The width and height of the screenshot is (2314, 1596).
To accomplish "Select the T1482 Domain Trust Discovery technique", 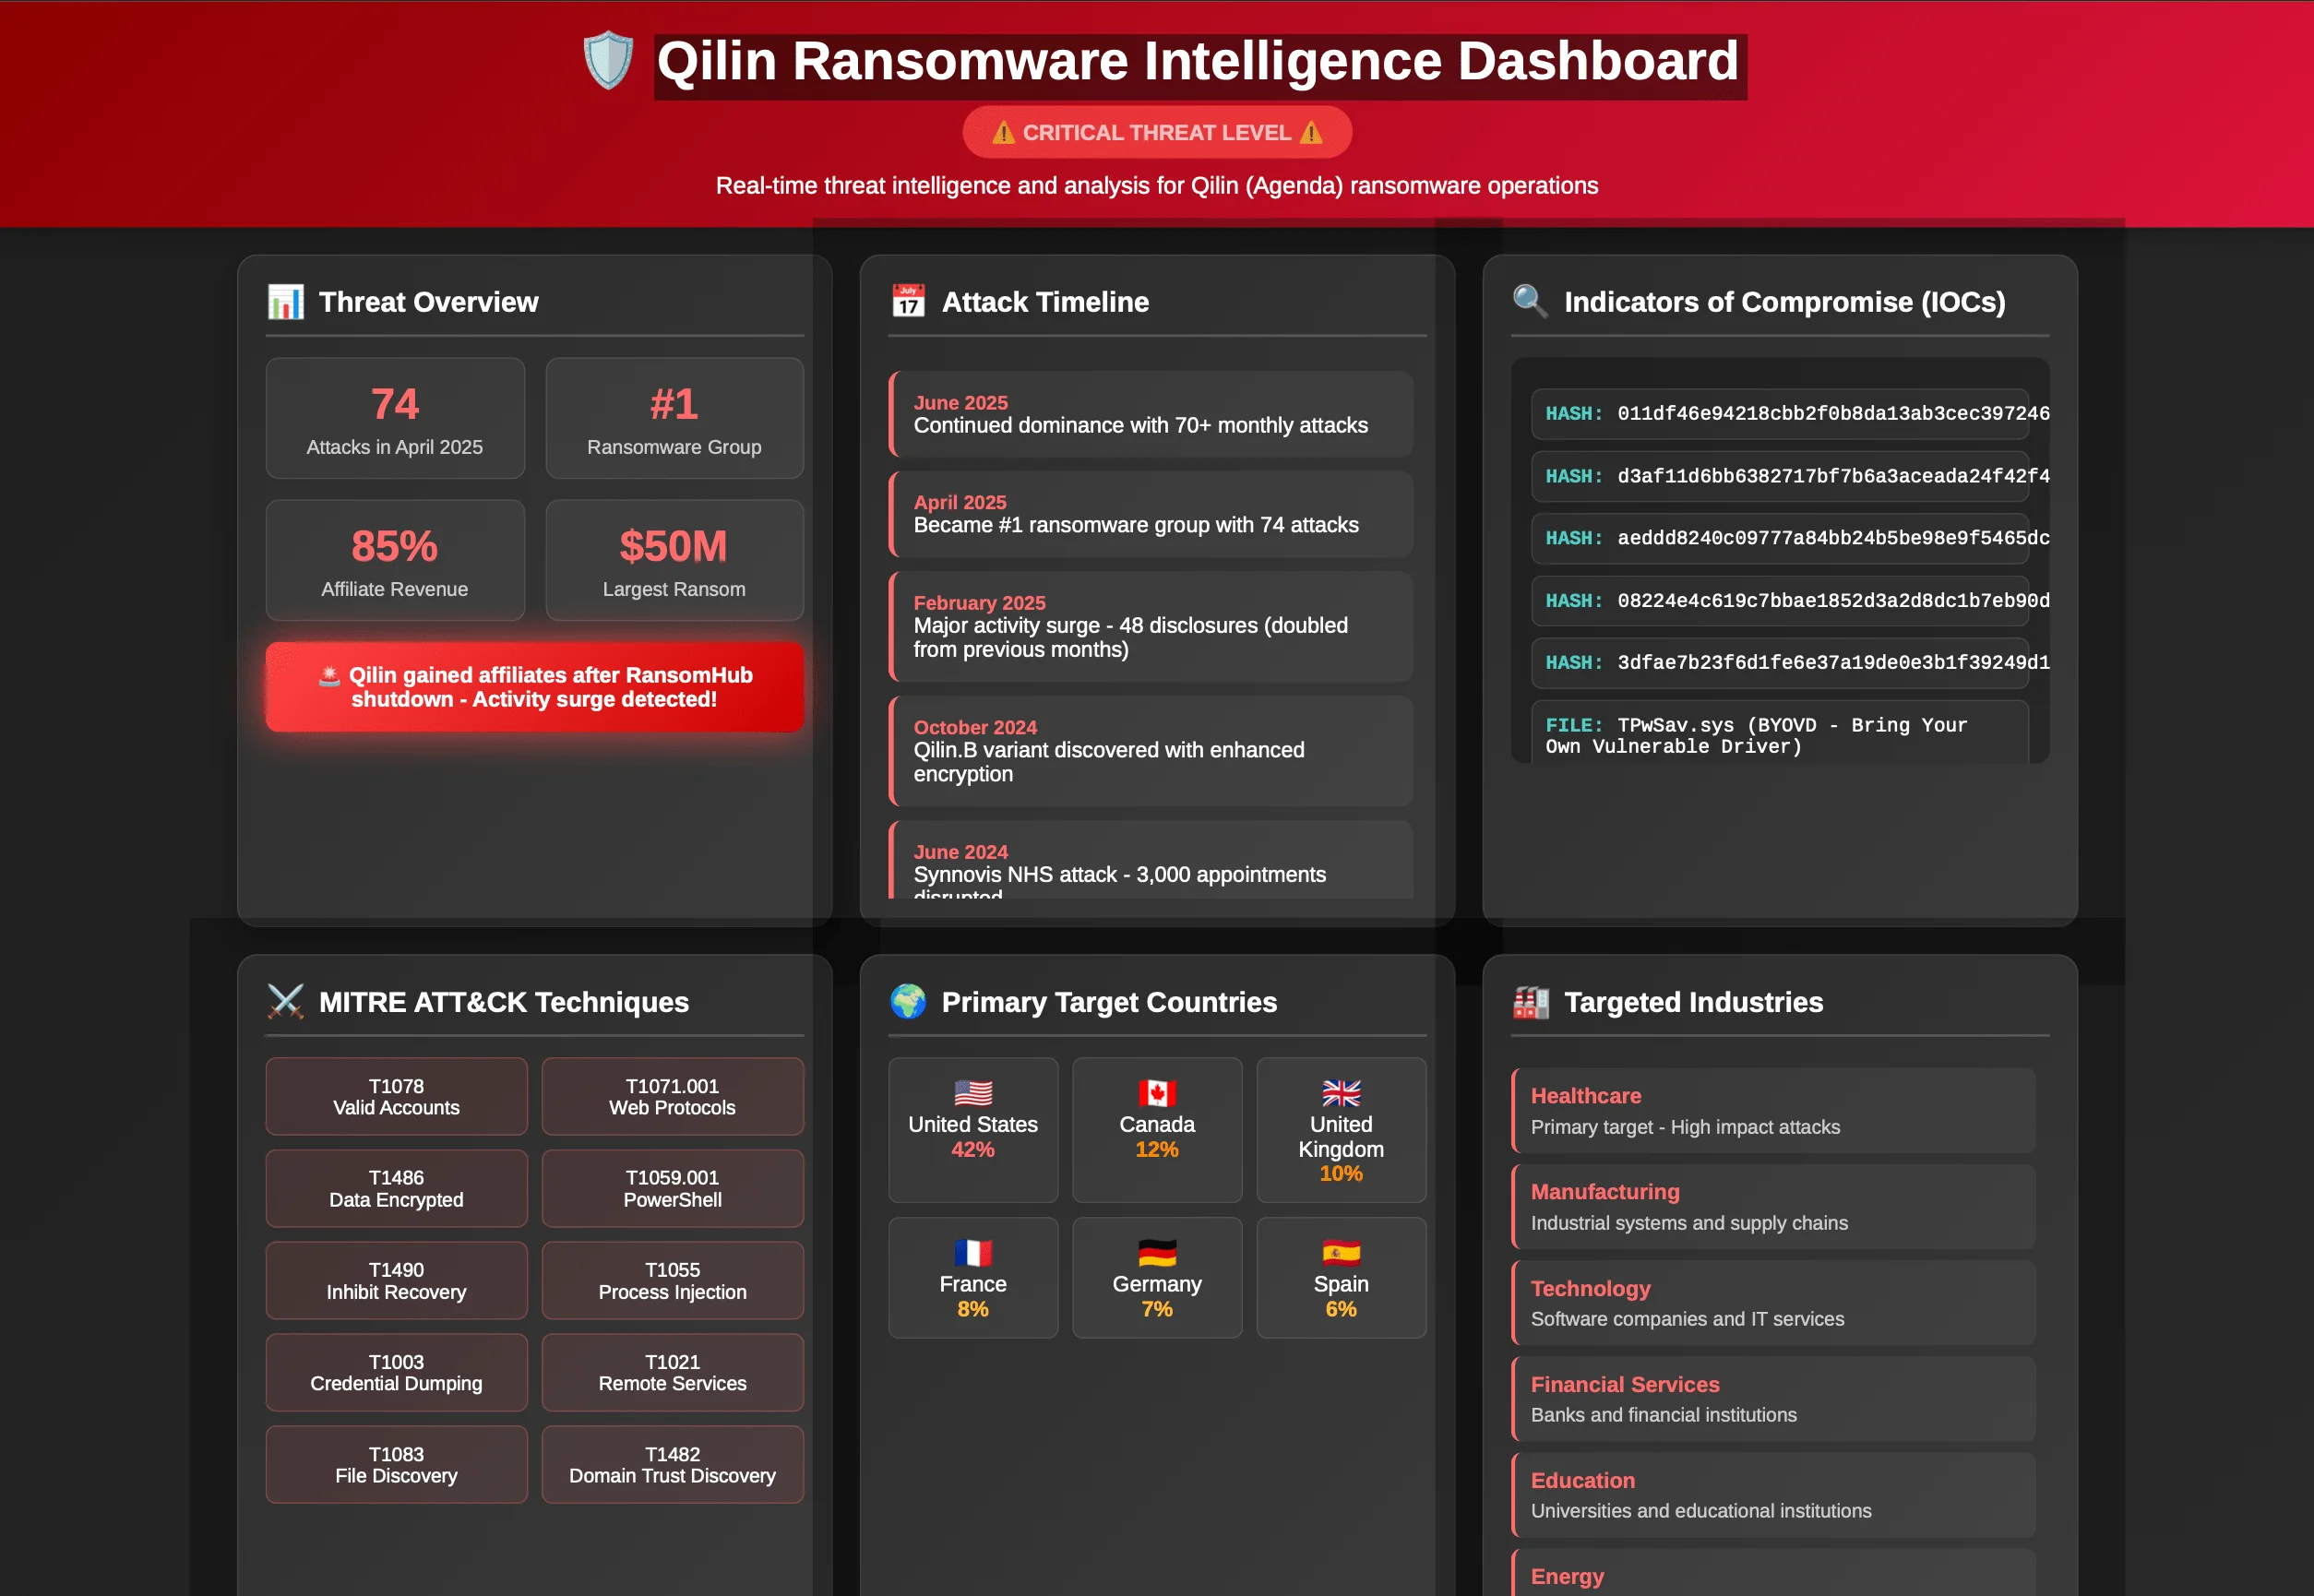I will (672, 1465).
